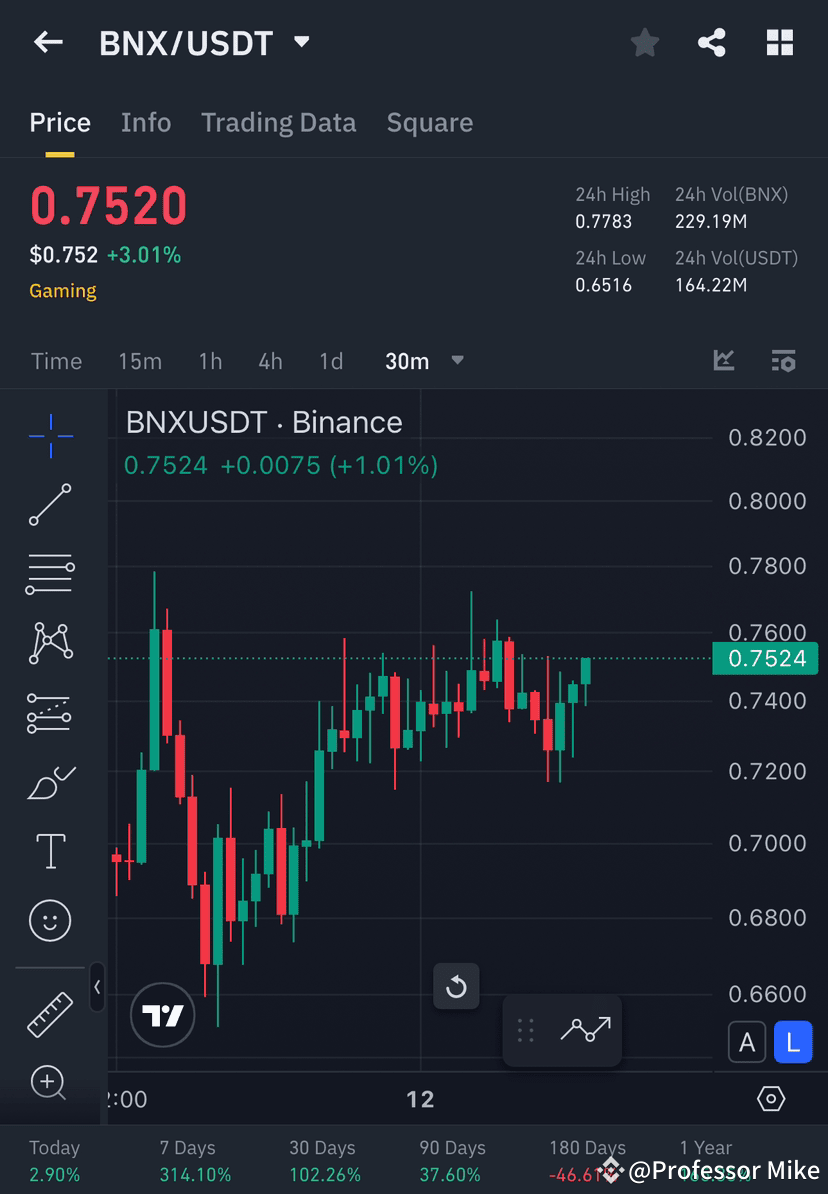
Task: Open the BNX/USDT pair selector dropdown
Action: (x=300, y=42)
